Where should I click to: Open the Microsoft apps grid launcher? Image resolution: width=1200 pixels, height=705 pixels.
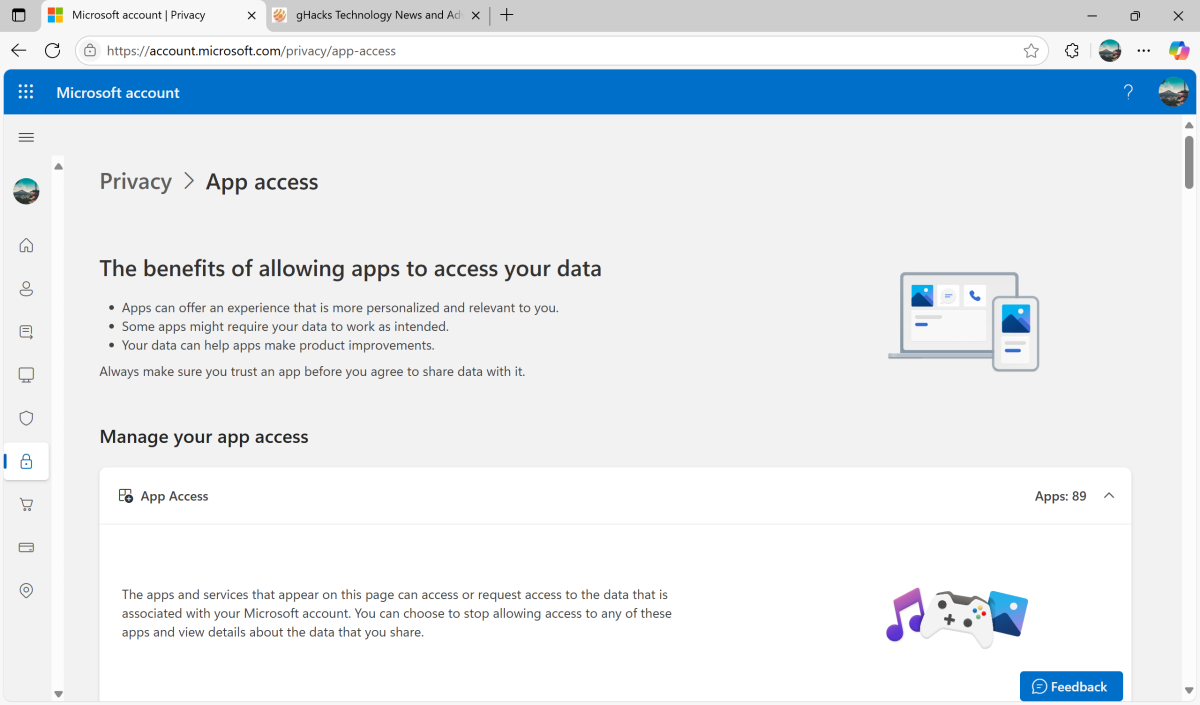coord(26,92)
